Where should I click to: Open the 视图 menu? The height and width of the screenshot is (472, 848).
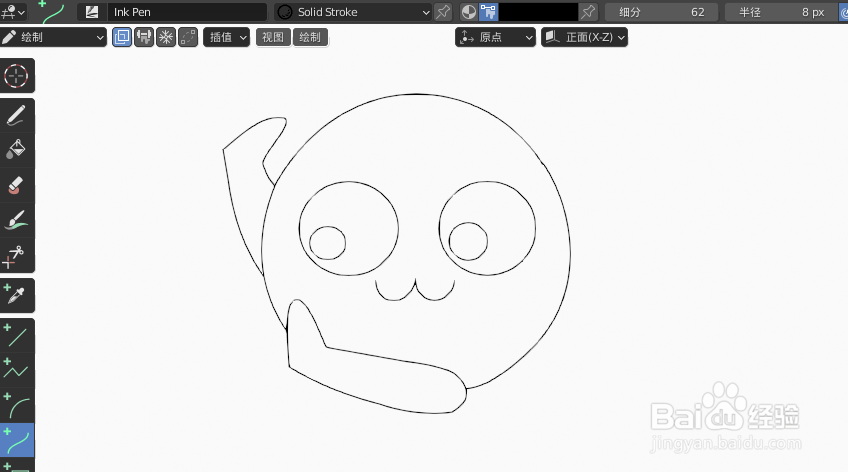click(273, 37)
